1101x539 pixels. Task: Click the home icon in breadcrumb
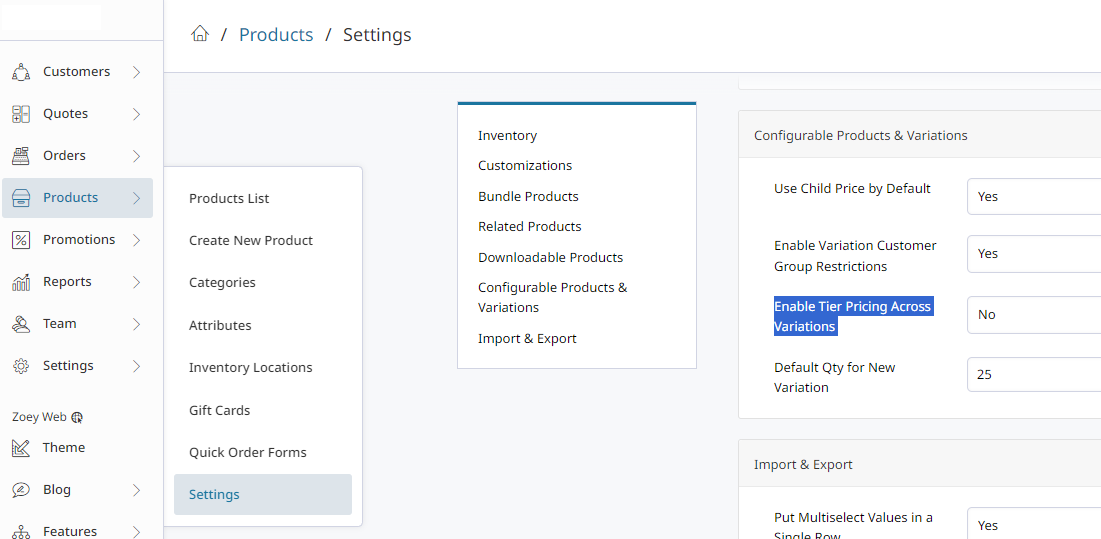200,35
